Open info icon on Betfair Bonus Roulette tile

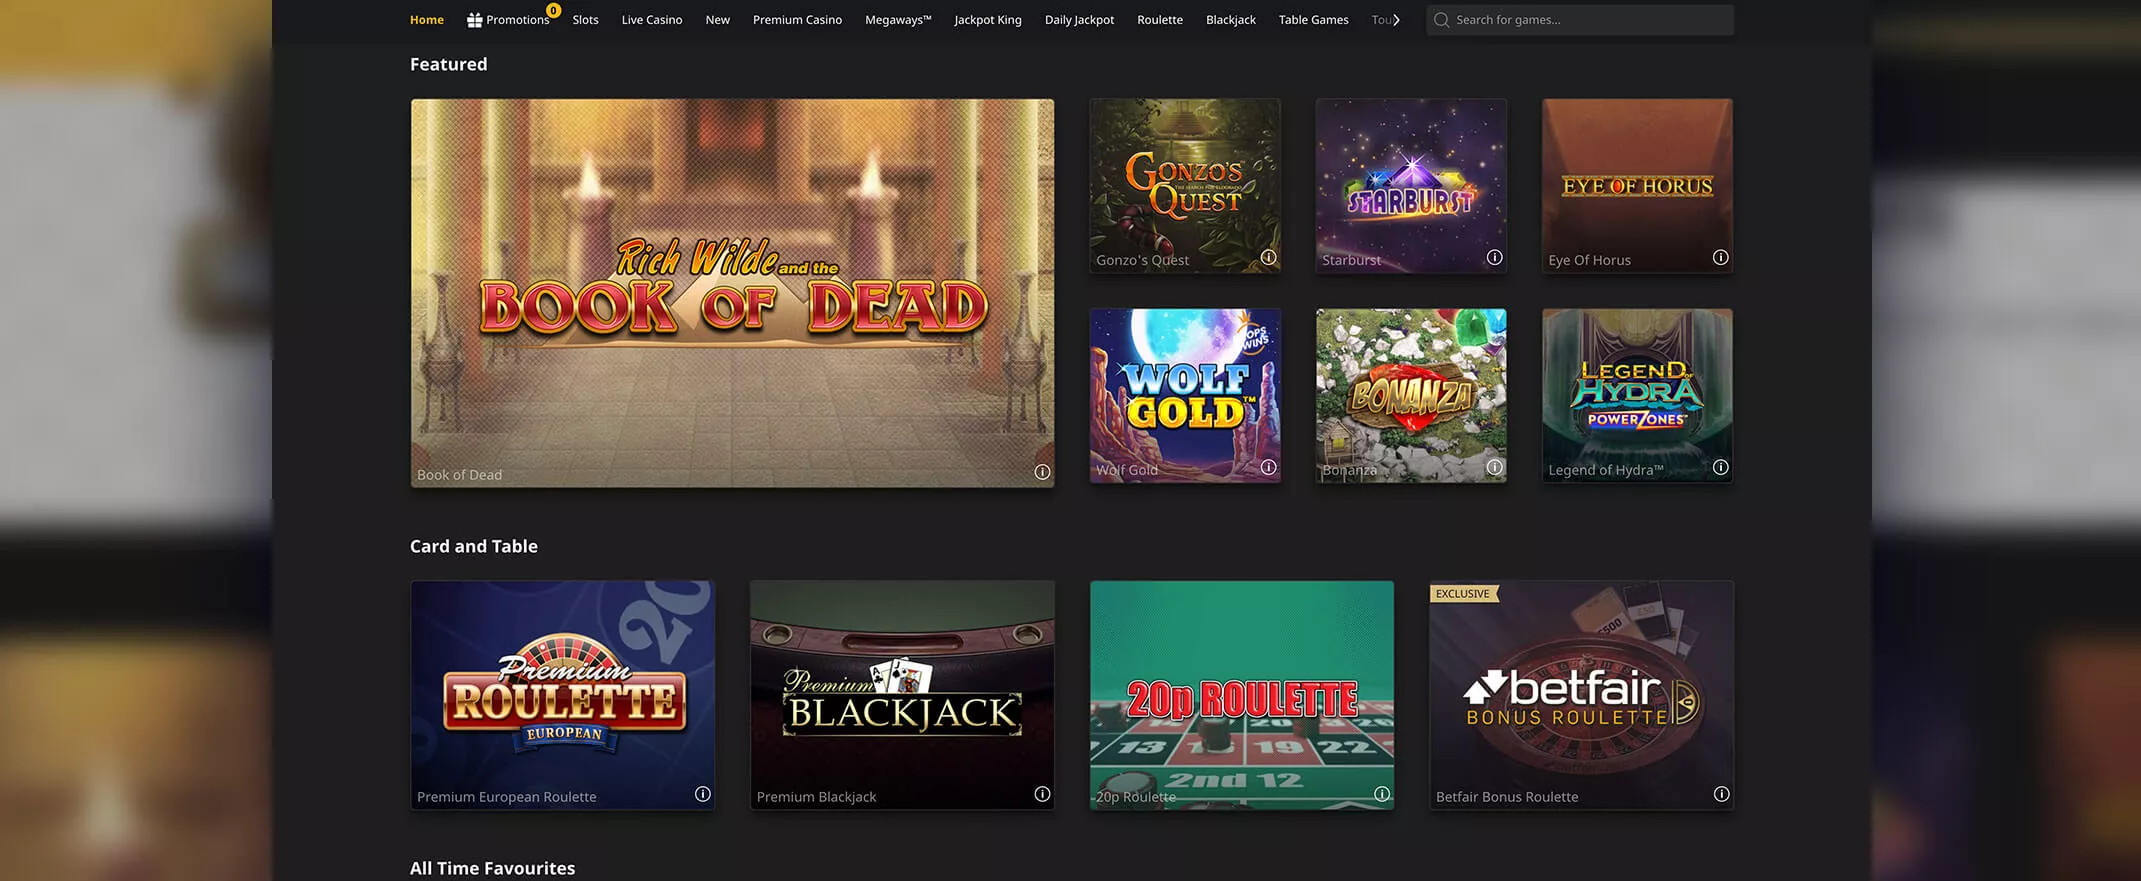(1721, 794)
